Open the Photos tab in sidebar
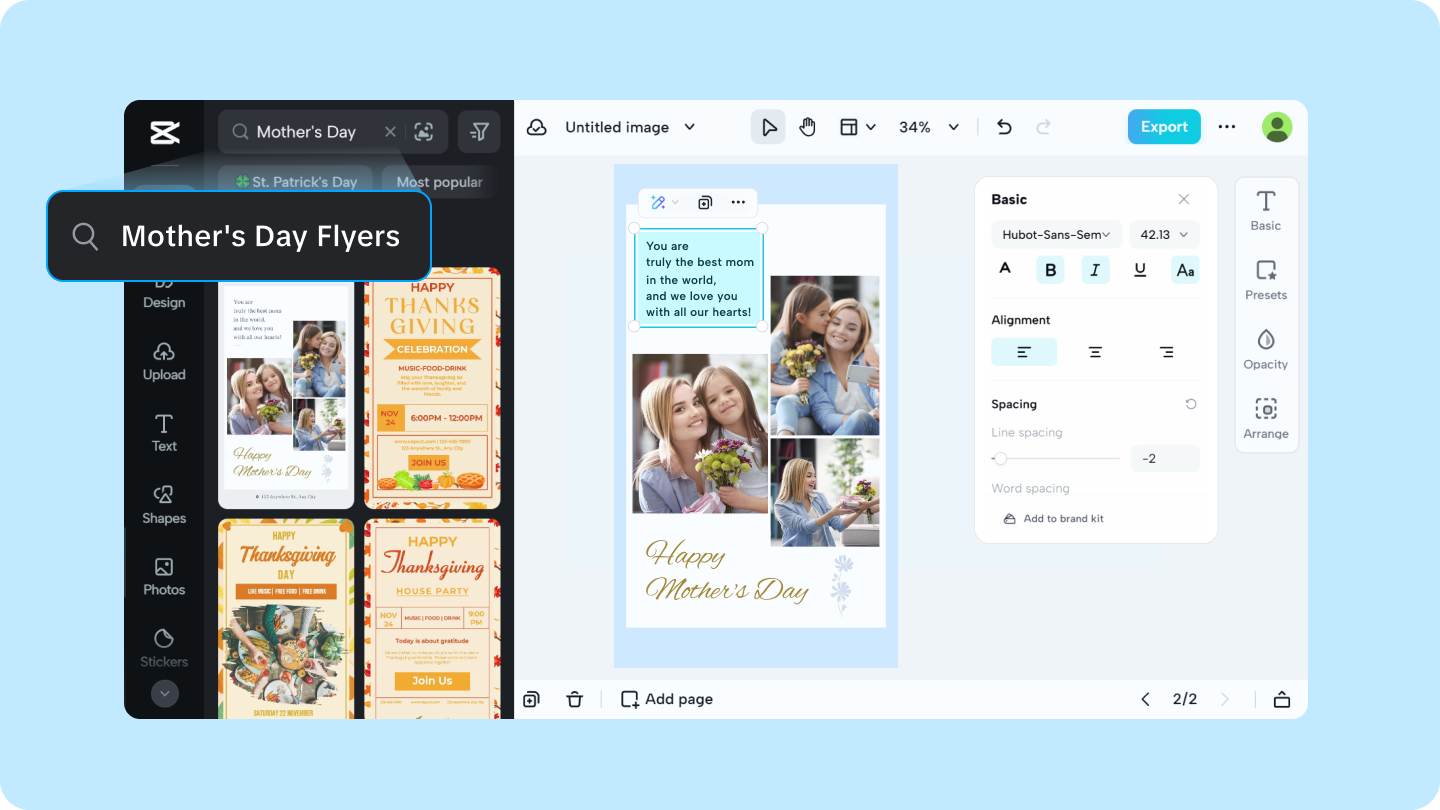Image resolution: width=1440 pixels, height=810 pixels. pos(164,577)
